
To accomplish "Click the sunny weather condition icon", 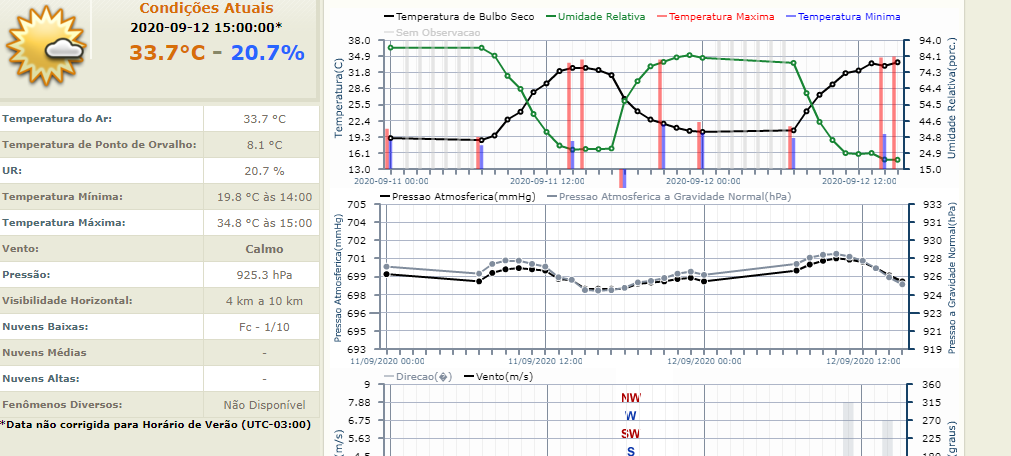I will [x=46, y=45].
